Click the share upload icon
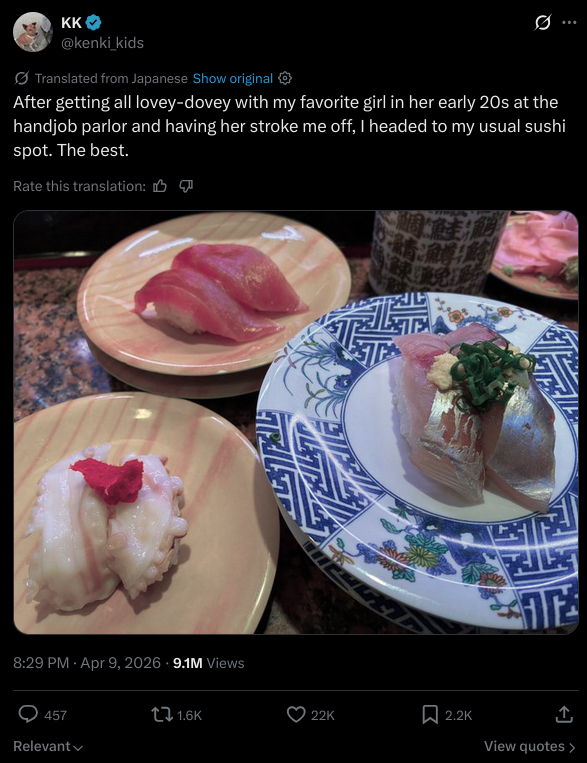The image size is (587, 763). 564,714
